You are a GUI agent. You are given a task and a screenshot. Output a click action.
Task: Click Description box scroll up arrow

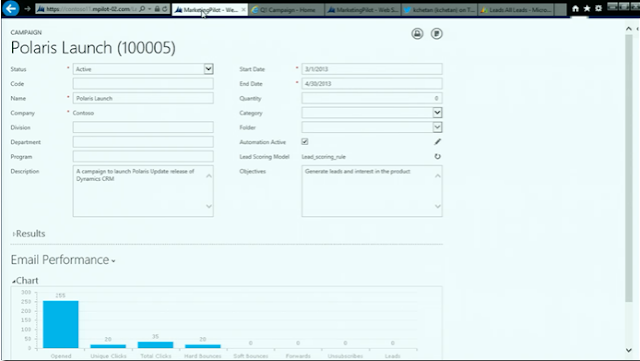coord(209,176)
